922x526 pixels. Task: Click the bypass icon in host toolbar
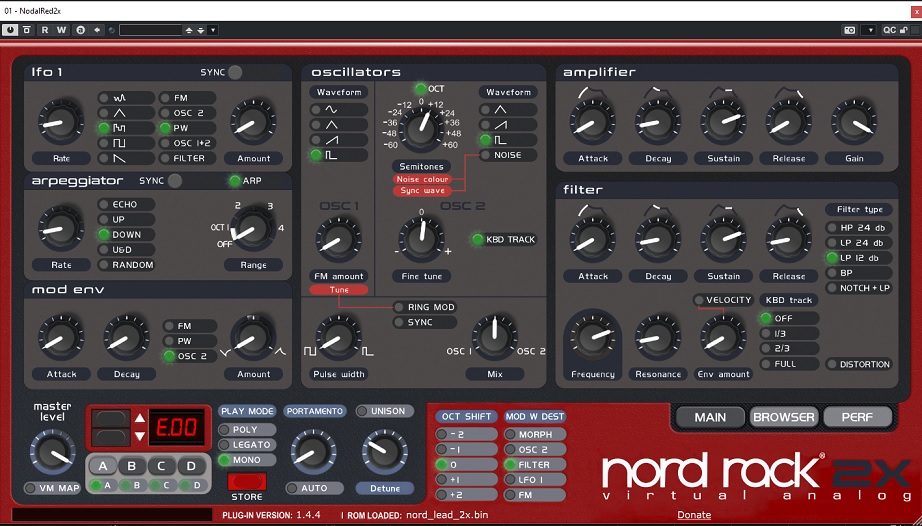point(26,30)
